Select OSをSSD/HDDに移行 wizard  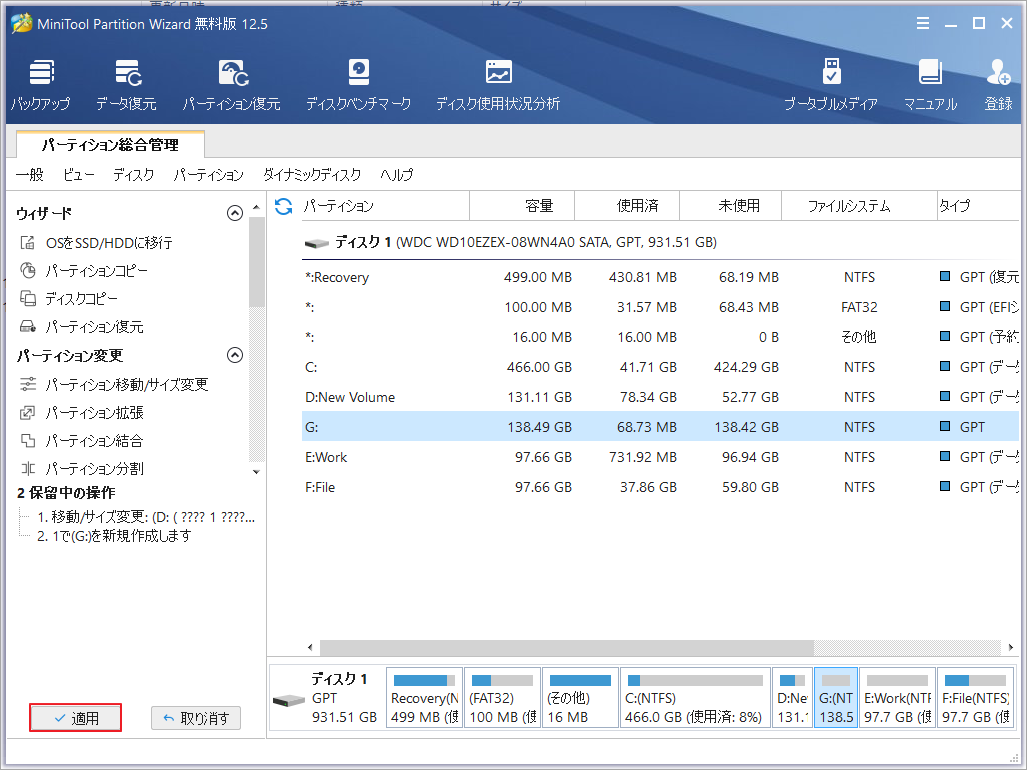pyautogui.click(x=108, y=243)
